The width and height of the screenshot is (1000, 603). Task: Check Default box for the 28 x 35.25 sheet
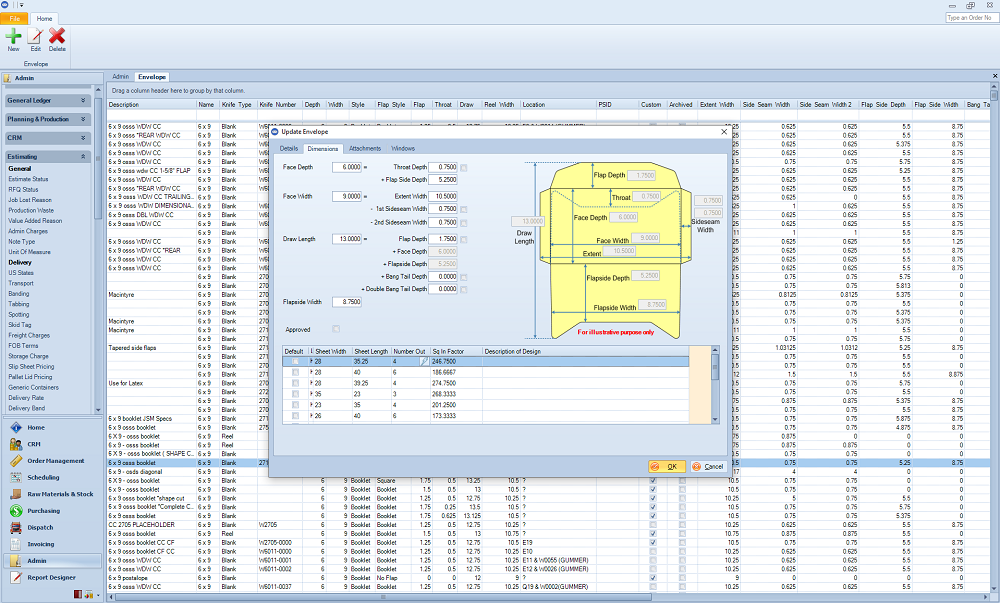tap(295, 361)
